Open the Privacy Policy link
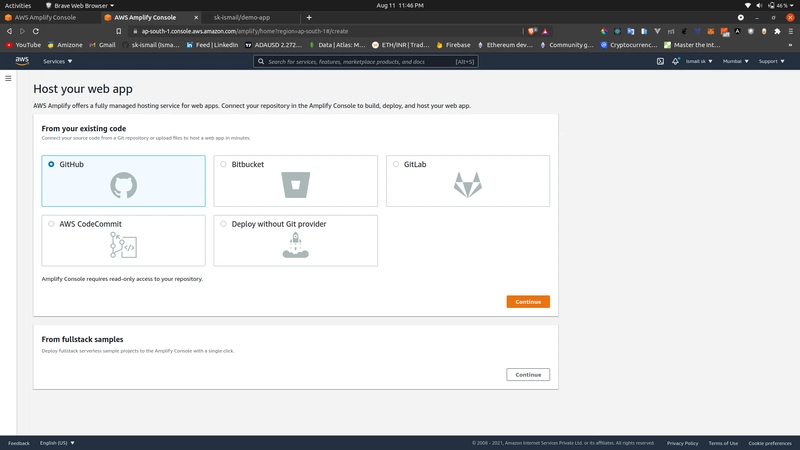Screen dimensions: 800x450 click(x=682, y=443)
